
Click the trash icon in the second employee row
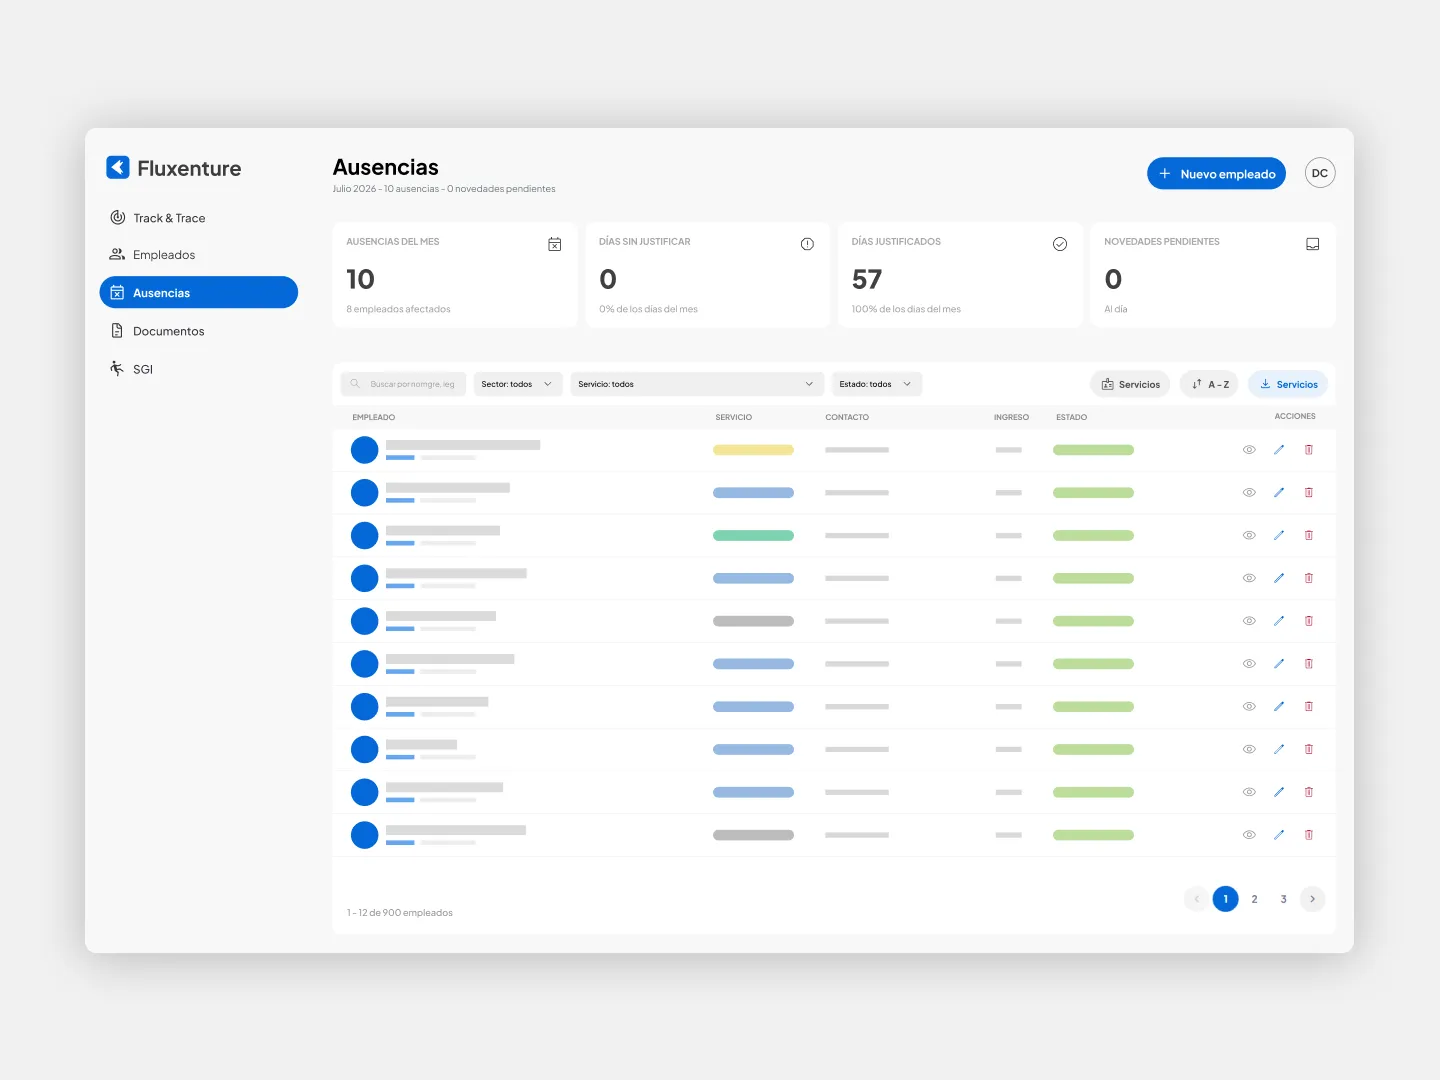(x=1309, y=493)
